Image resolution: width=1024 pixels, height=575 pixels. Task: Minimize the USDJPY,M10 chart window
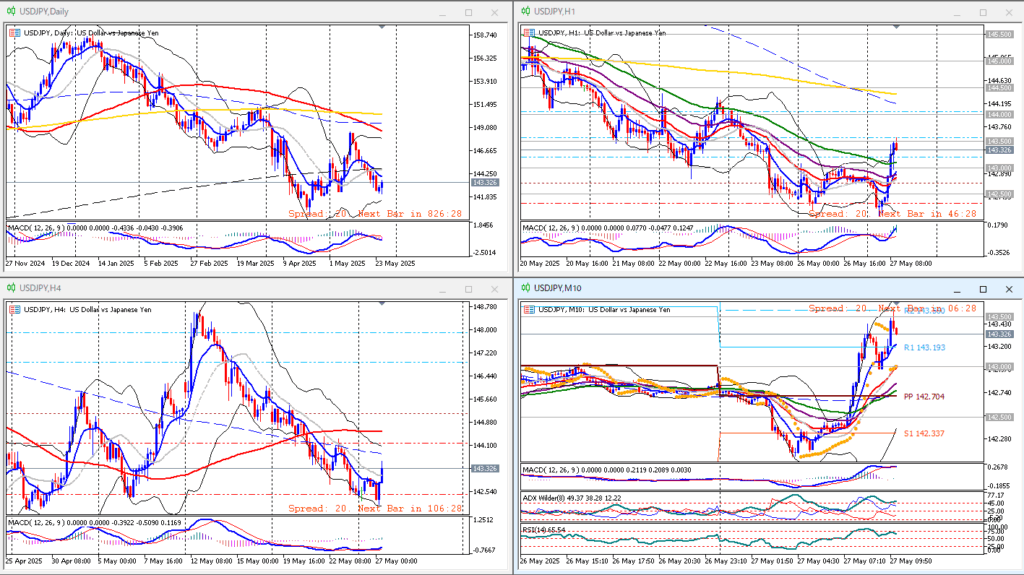click(x=957, y=289)
